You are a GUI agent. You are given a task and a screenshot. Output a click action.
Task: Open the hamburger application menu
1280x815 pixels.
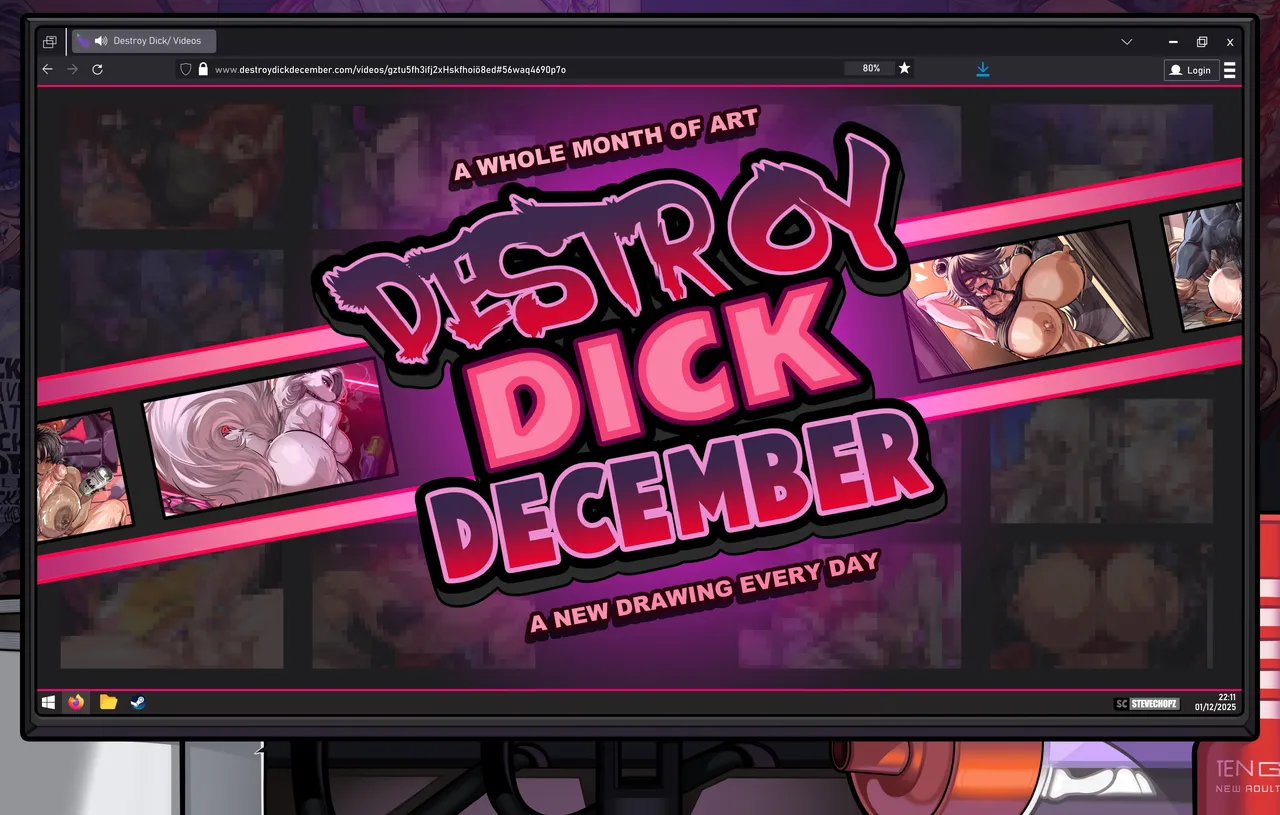1229,69
